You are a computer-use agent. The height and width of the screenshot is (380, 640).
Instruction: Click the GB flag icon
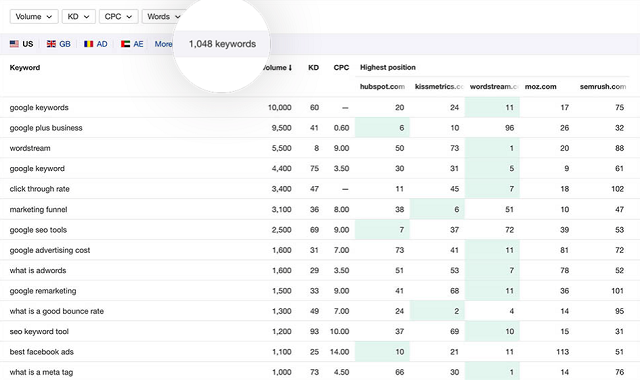(51, 44)
